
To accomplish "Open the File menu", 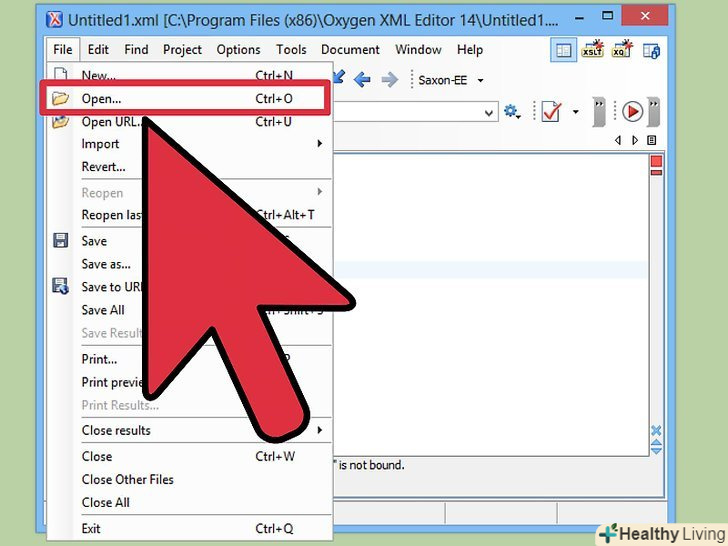I will 63,50.
